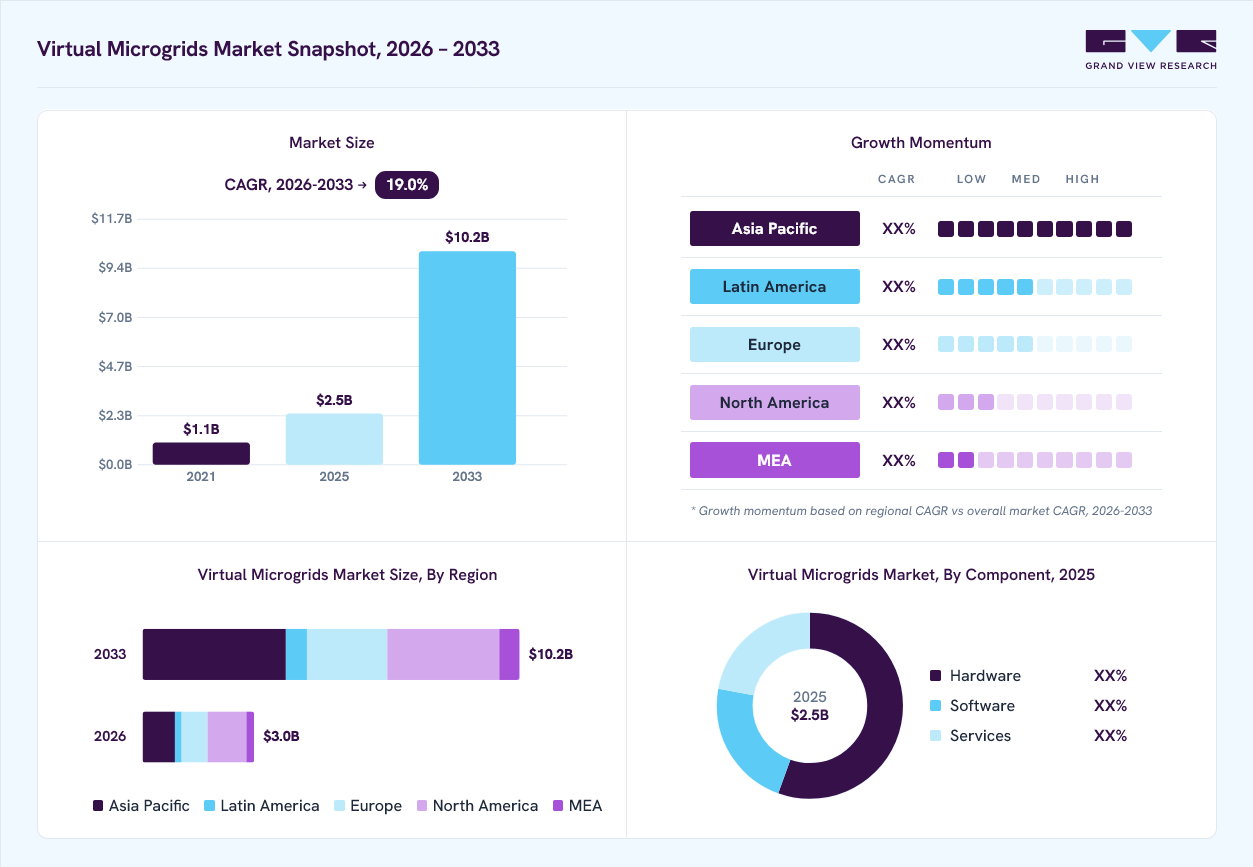
Task: Click the North America legend swatch
Action: tap(422, 806)
